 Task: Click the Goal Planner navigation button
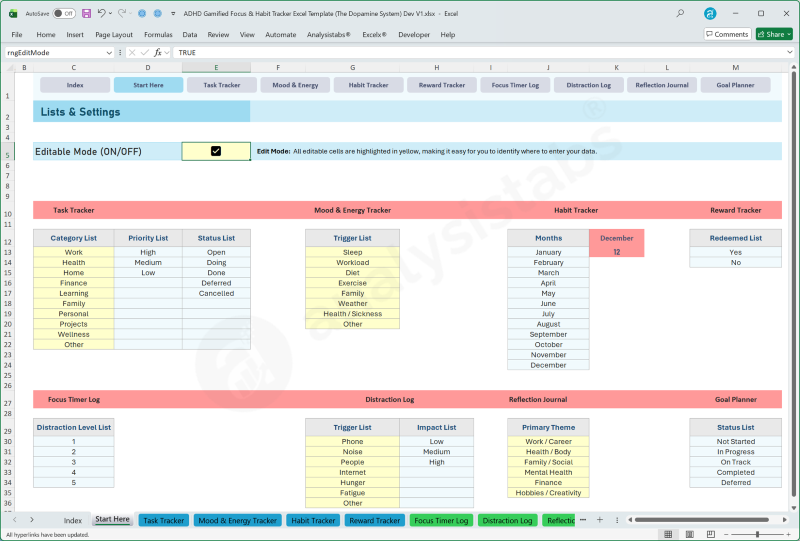735,85
